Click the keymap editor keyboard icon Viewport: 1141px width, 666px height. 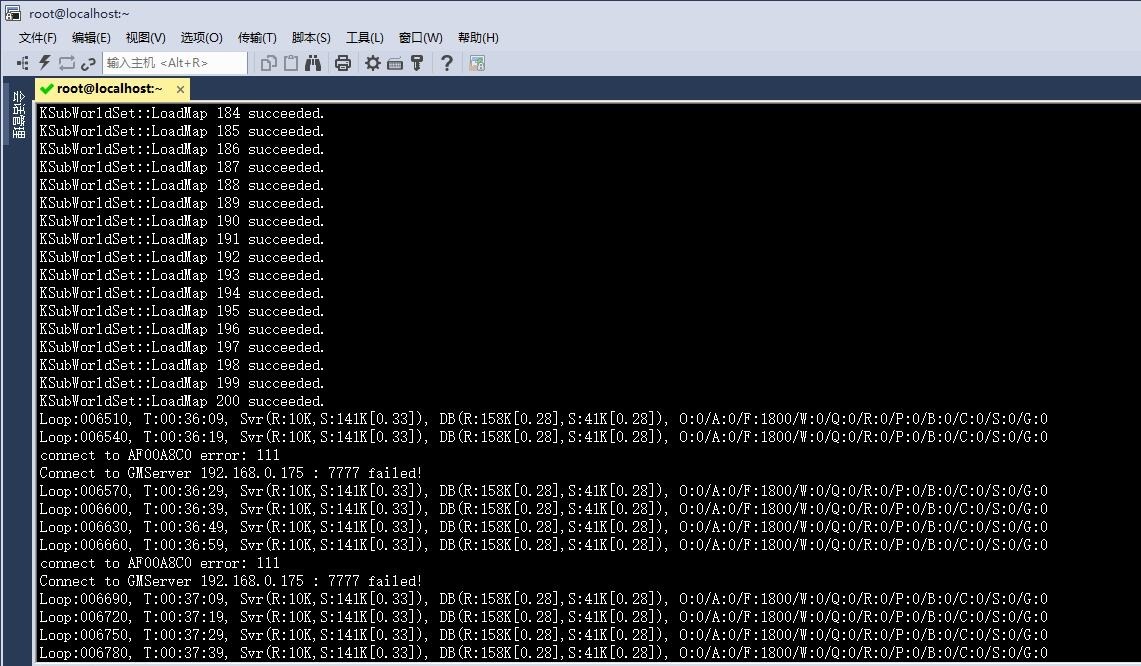(x=395, y=64)
